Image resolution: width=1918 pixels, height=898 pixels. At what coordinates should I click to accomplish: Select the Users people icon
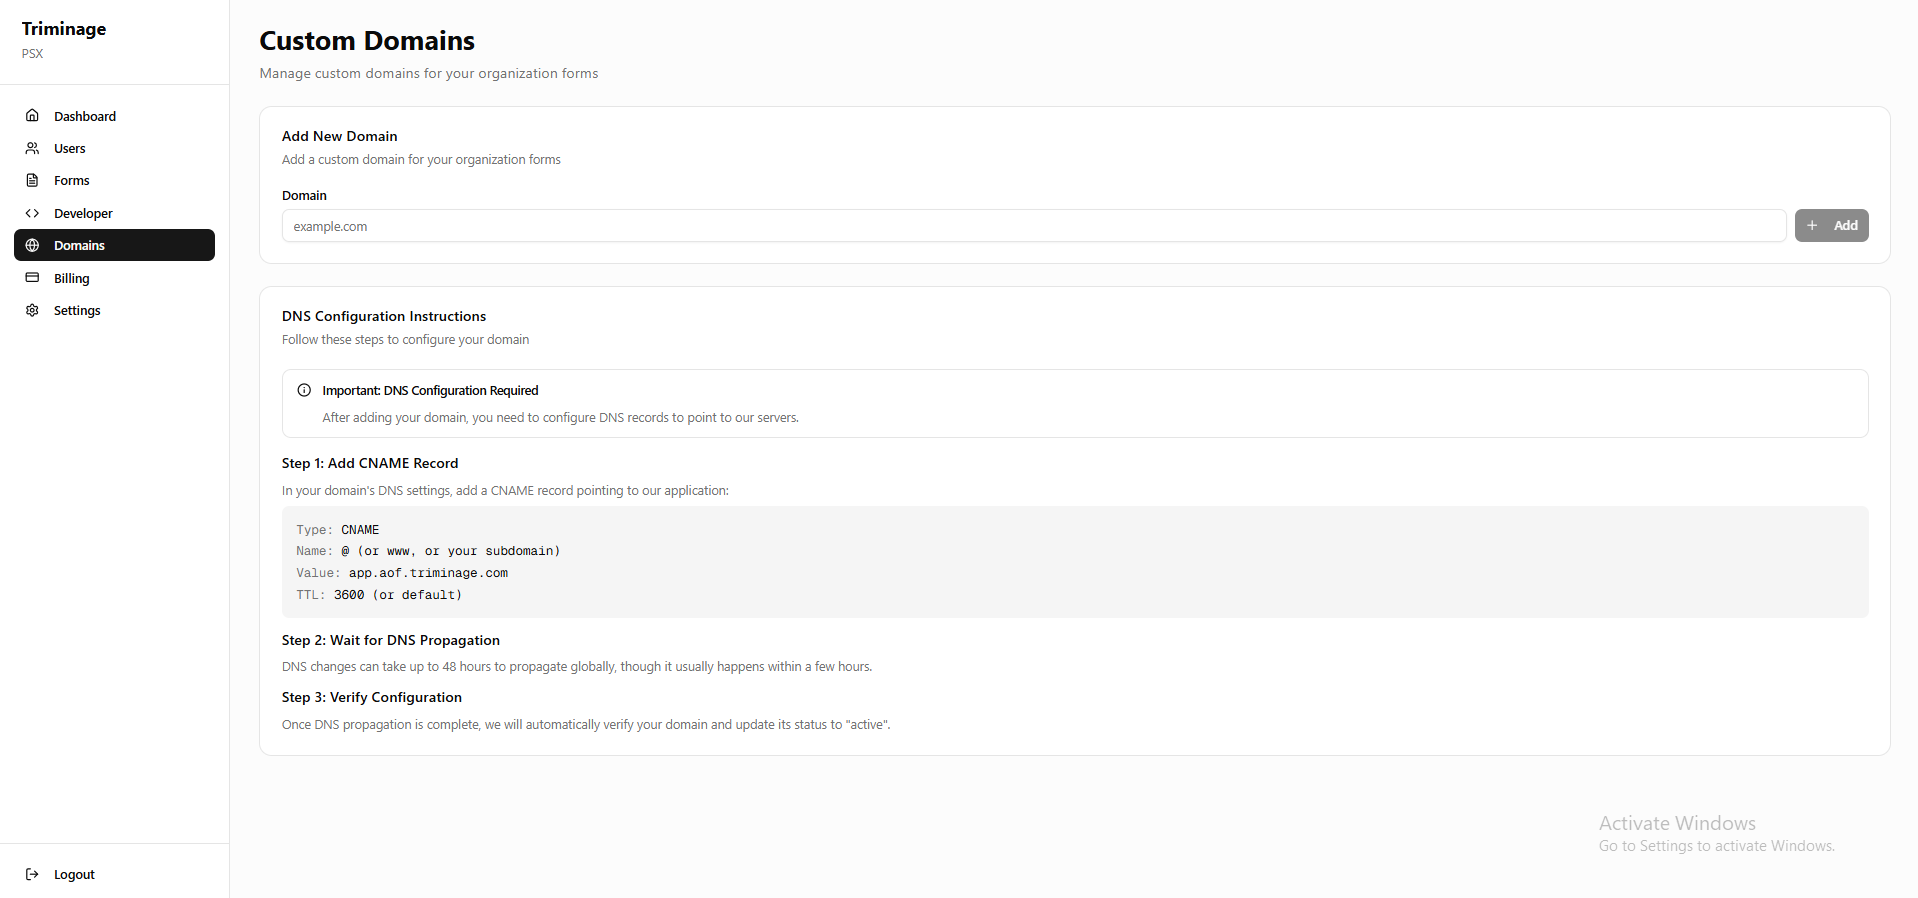point(33,148)
